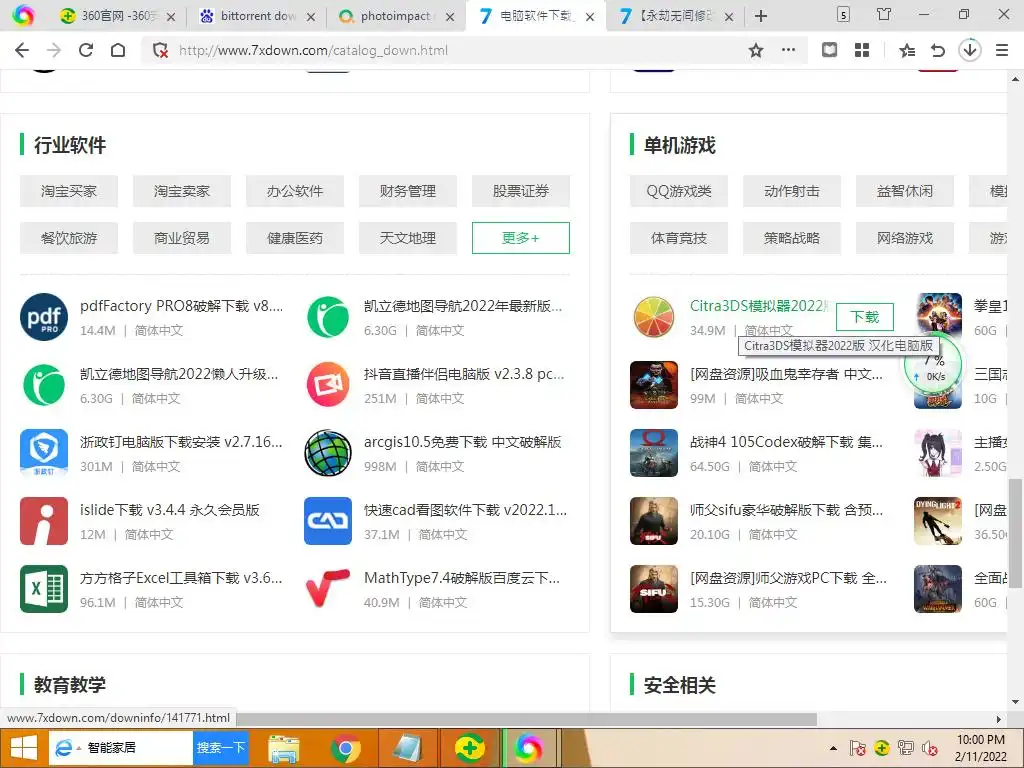
Task: Open the three-dot address bar menu
Action: point(788,50)
